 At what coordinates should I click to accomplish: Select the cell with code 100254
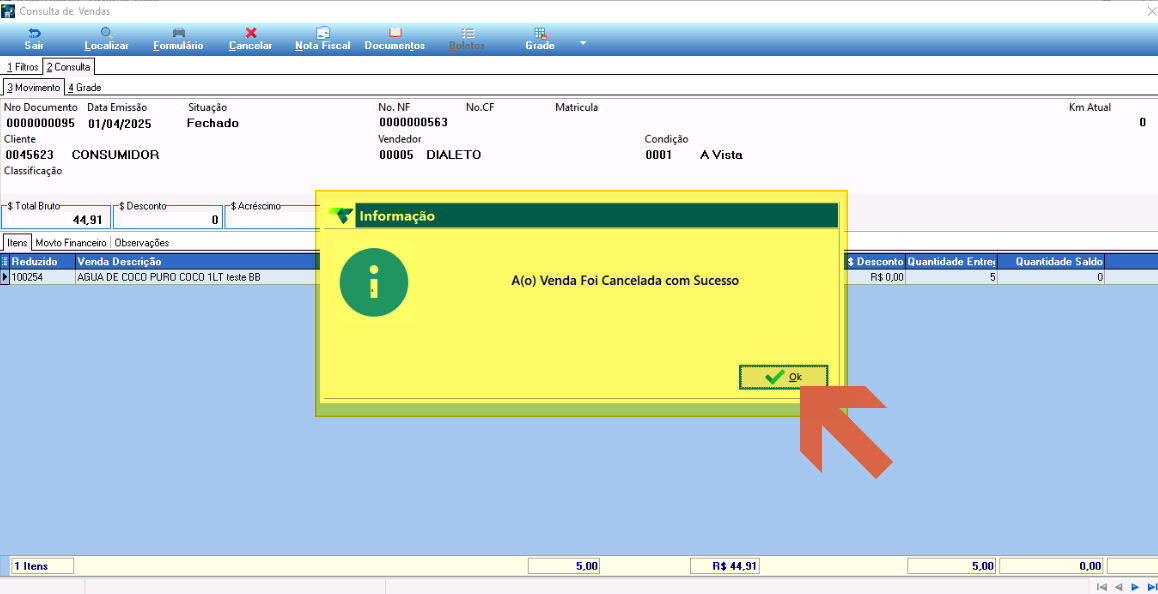pos(43,277)
